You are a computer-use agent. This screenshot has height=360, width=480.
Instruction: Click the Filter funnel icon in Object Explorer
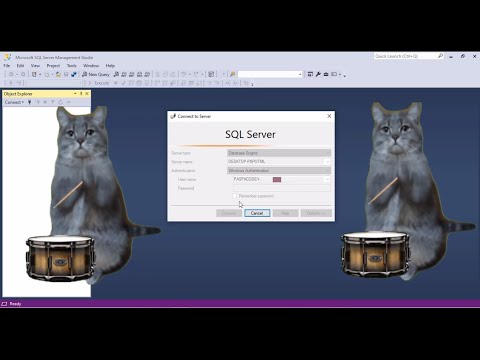point(53,102)
